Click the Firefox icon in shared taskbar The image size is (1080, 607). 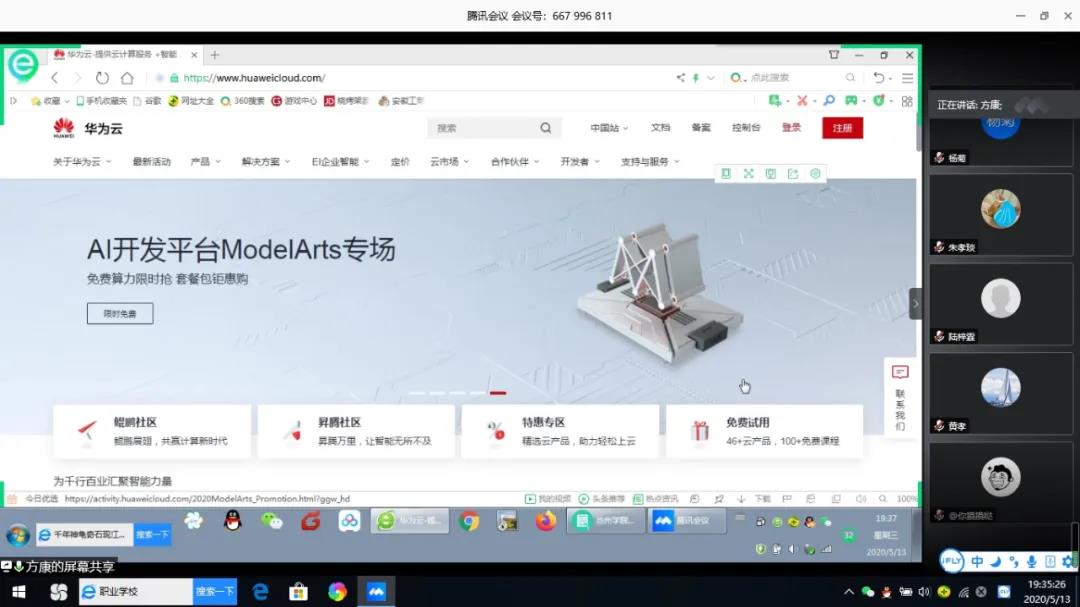[546, 522]
